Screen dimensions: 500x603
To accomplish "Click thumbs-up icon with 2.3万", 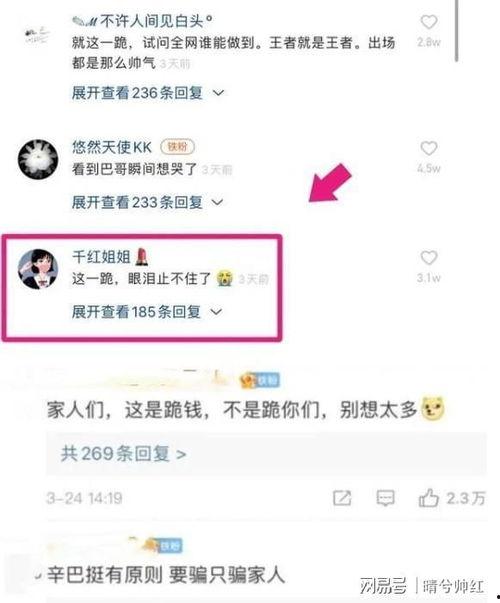I will tap(428, 498).
